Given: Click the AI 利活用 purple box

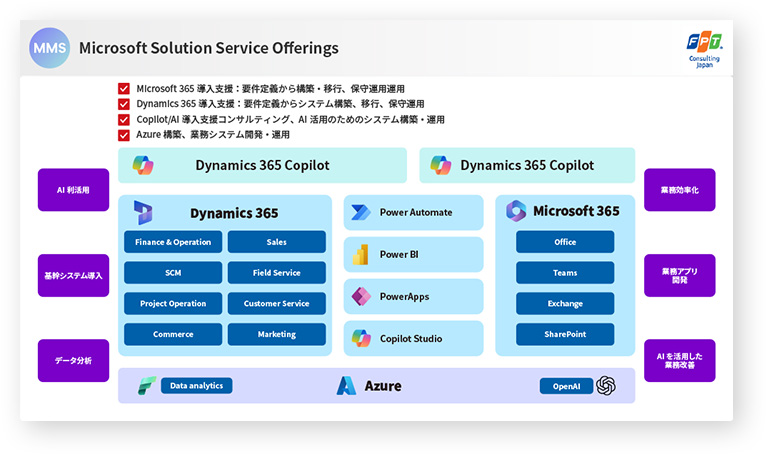Looking at the screenshot, I should coord(73,190).
